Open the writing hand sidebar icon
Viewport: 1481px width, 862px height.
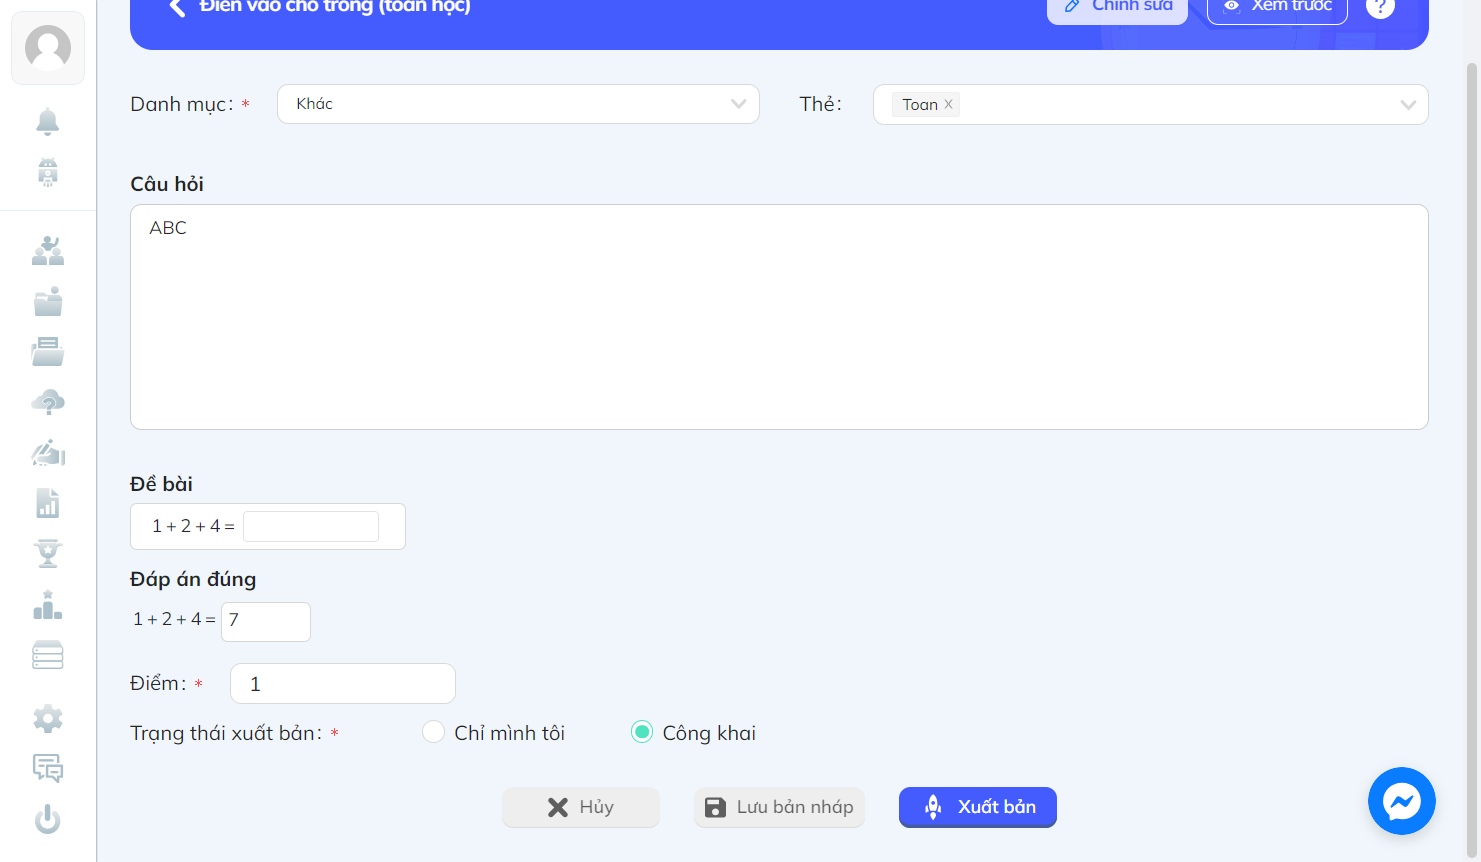48,453
